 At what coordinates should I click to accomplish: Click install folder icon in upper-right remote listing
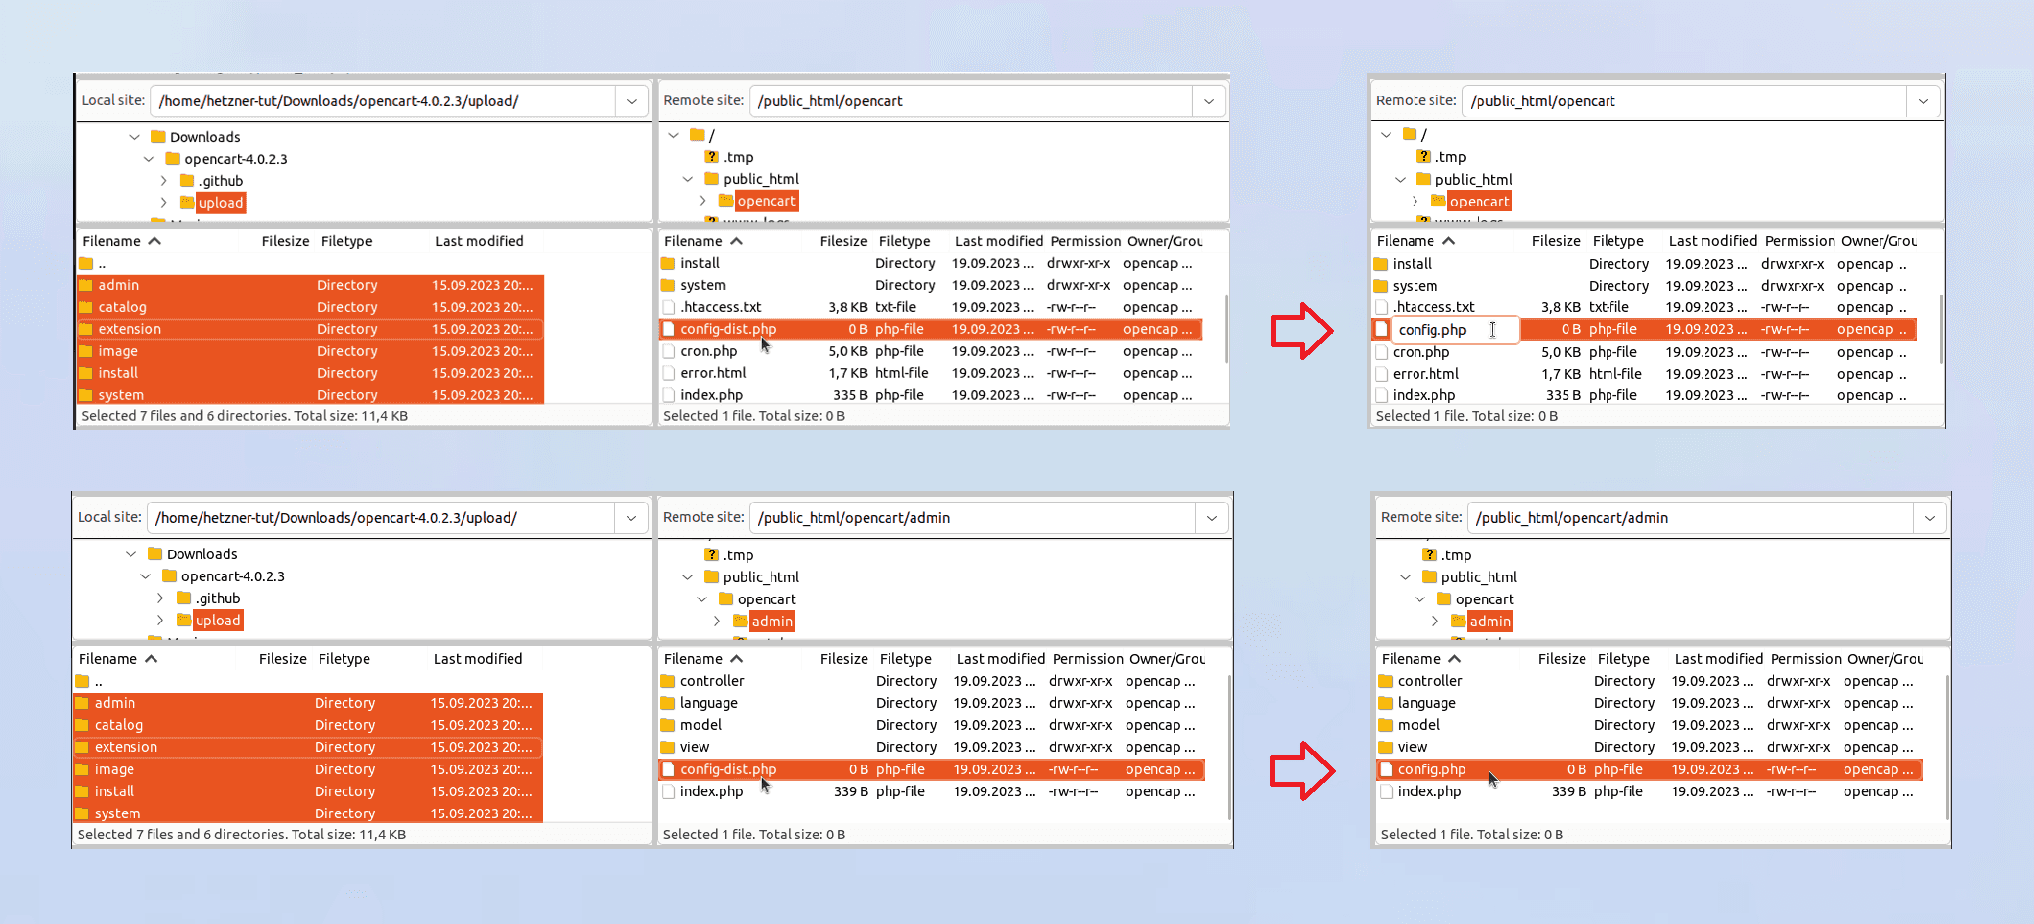pos(1381,264)
